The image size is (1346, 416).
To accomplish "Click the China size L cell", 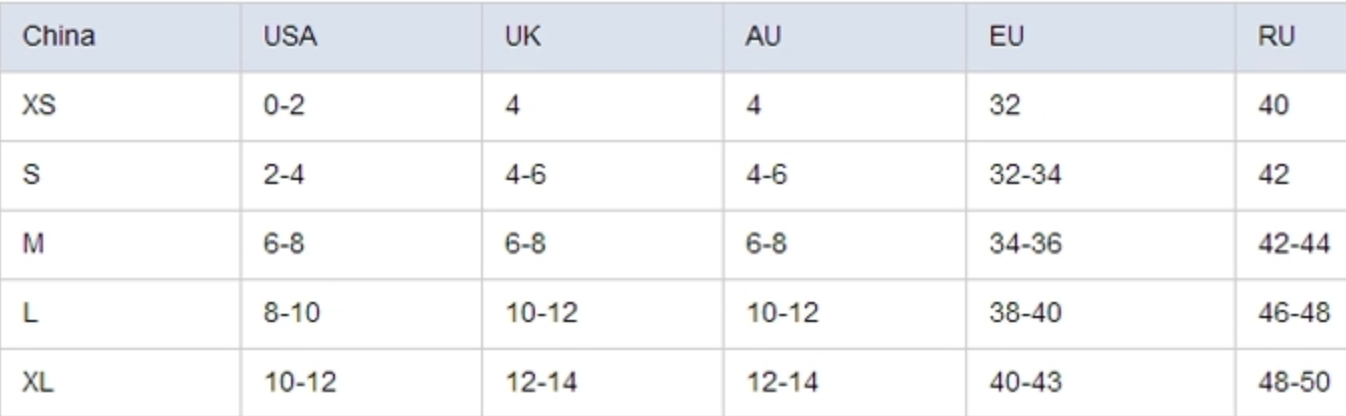I will point(120,313).
